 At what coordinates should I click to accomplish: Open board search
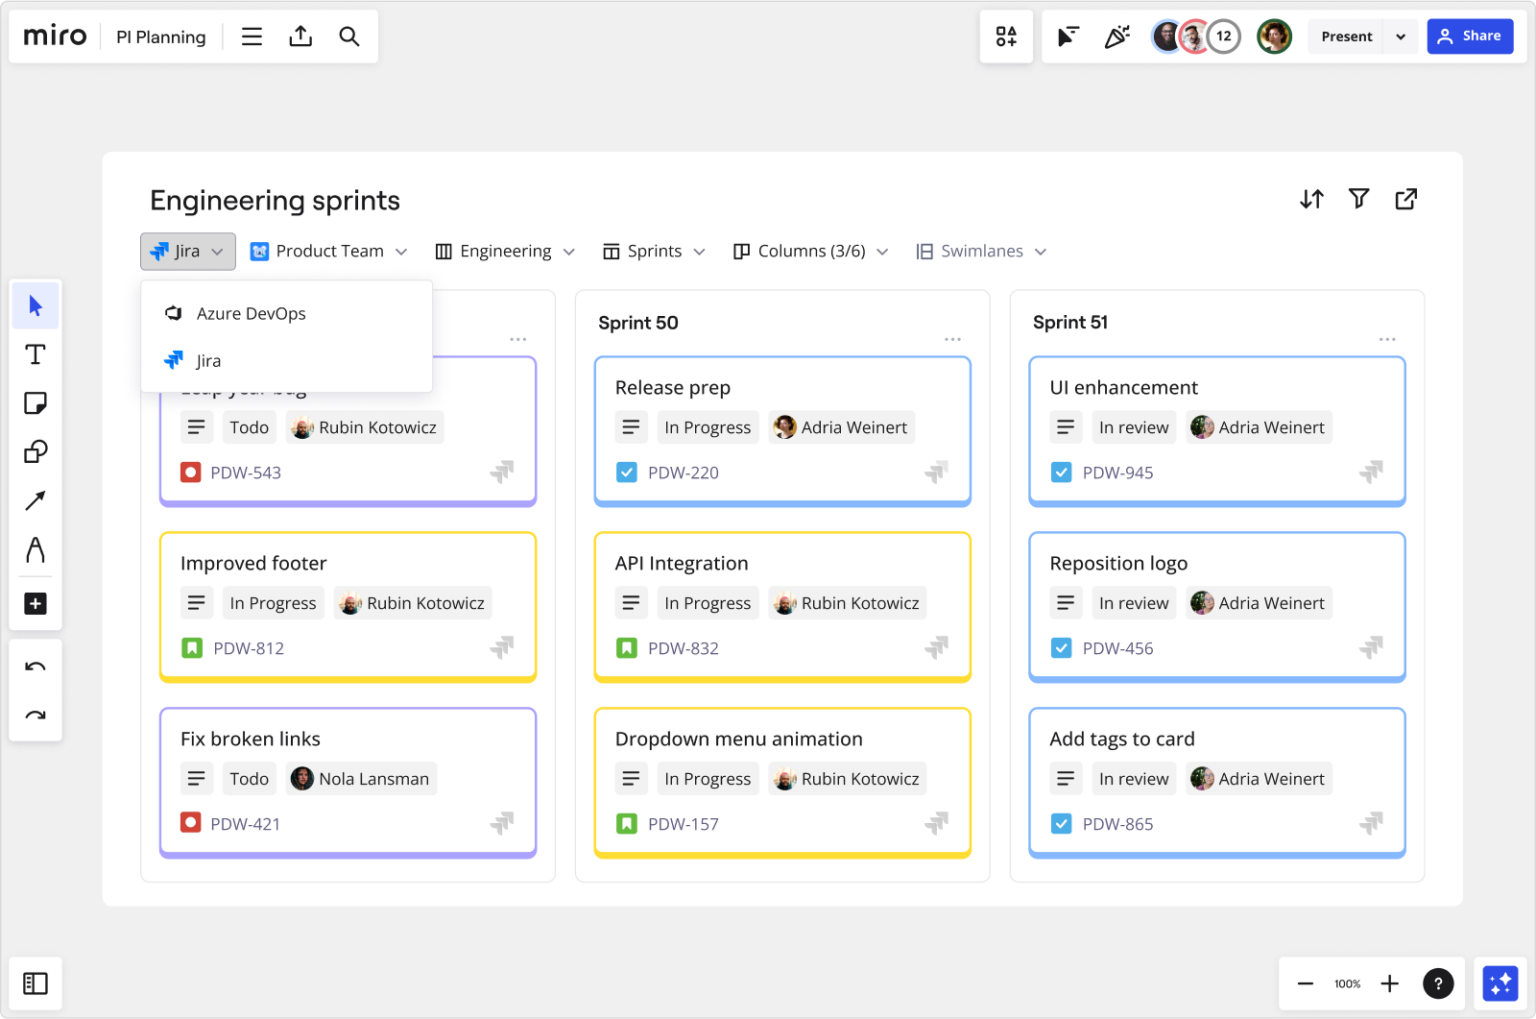point(349,36)
